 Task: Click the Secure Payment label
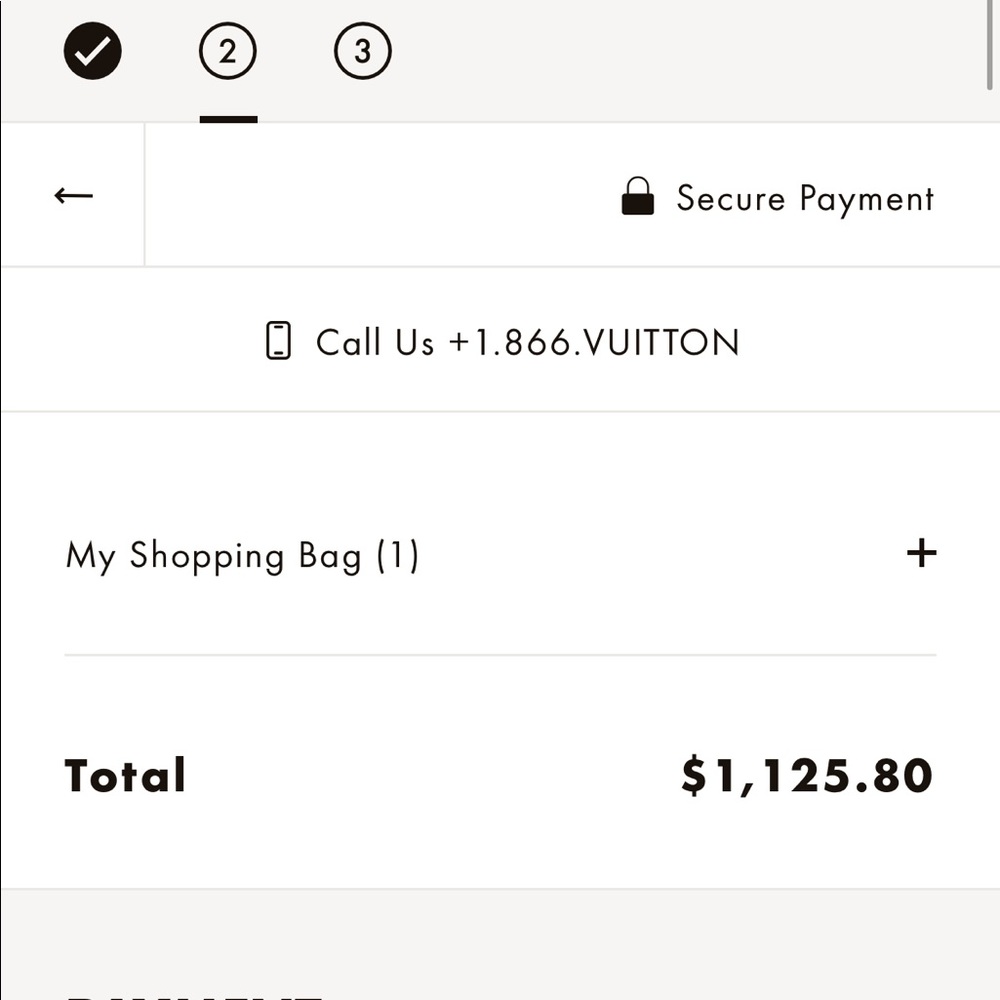coord(805,198)
